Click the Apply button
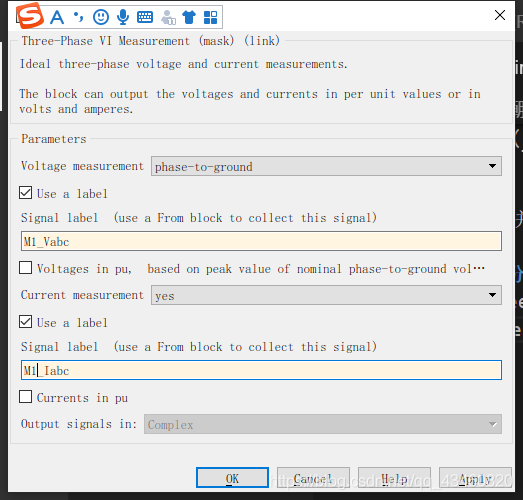This screenshot has height=500, width=523. pos(475,478)
